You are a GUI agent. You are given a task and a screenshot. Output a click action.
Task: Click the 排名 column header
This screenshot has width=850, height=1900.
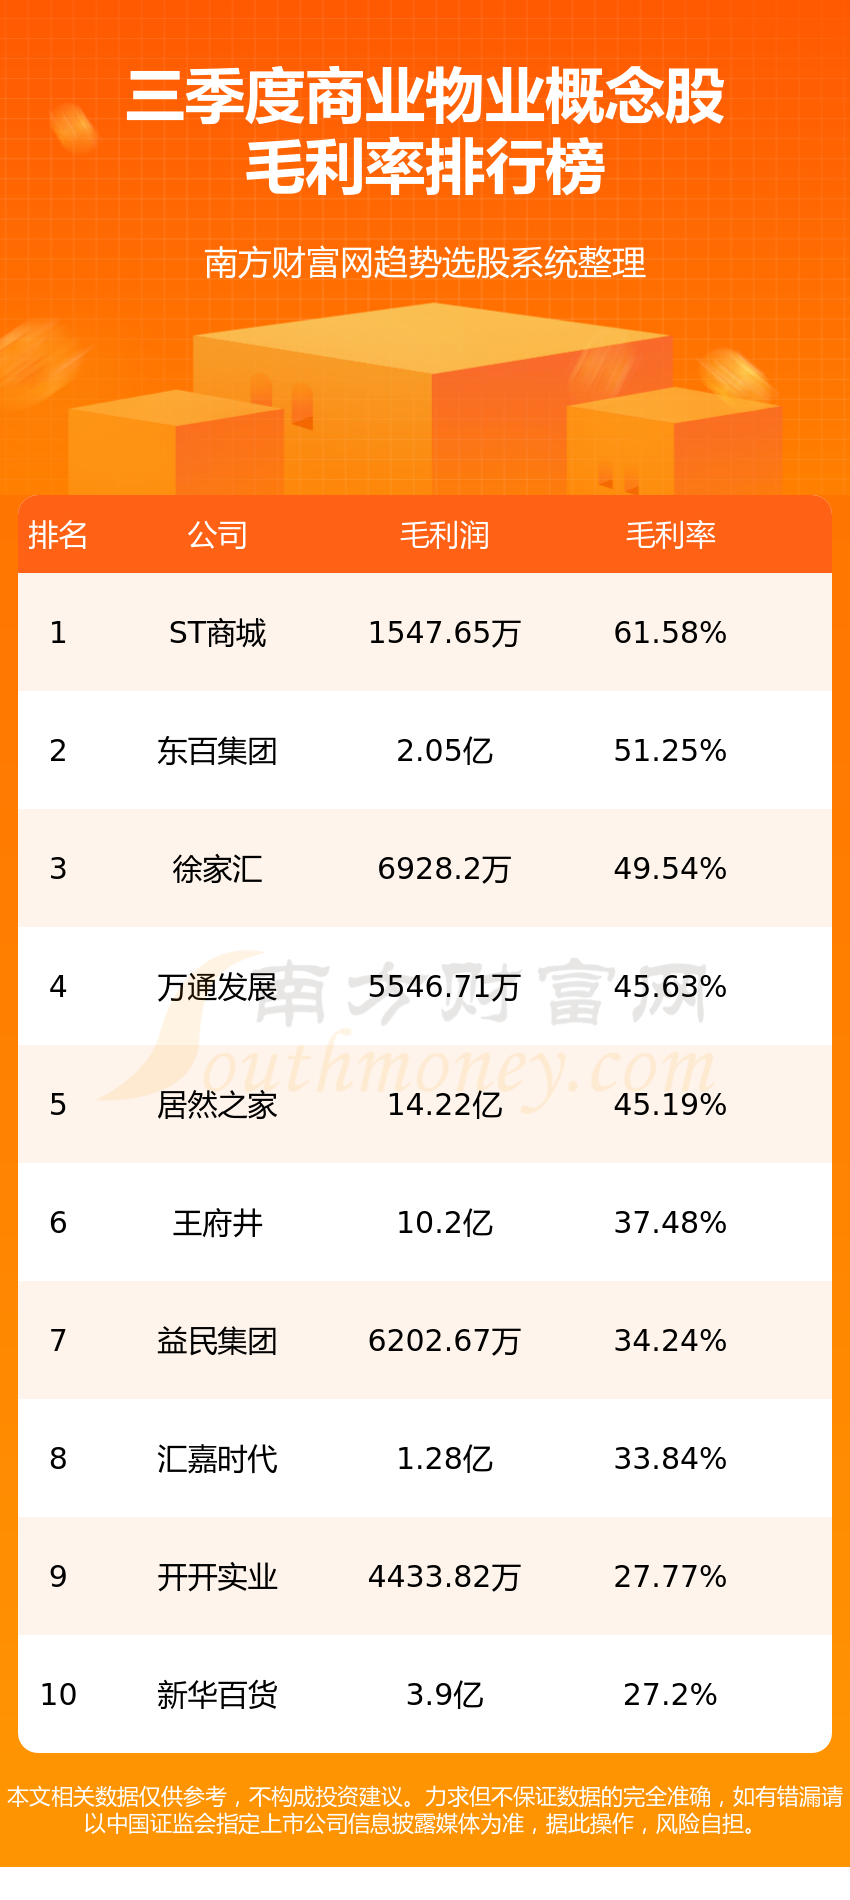point(58,535)
